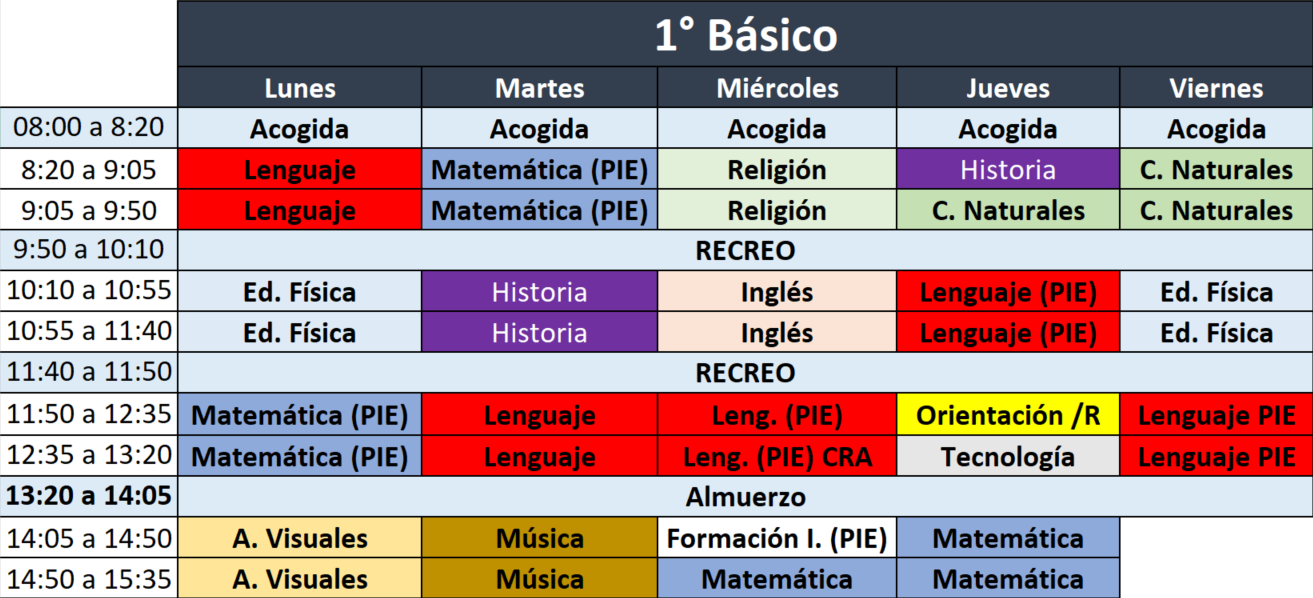
Task: Click the Tecnología cell on Jueves
Action: coord(1008,456)
